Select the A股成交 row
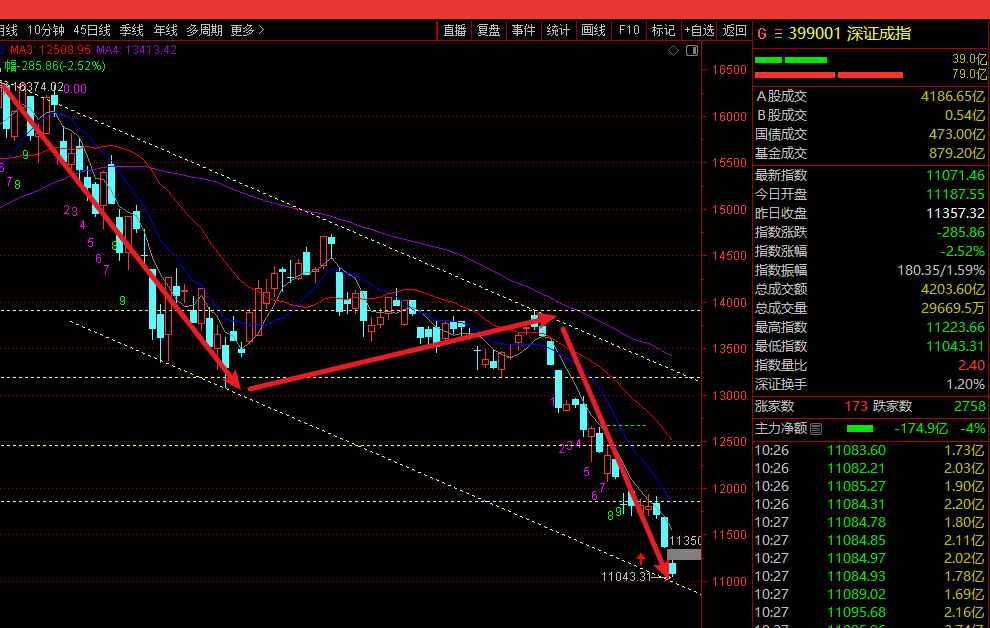Image resolution: width=990 pixels, height=628 pixels. point(871,97)
